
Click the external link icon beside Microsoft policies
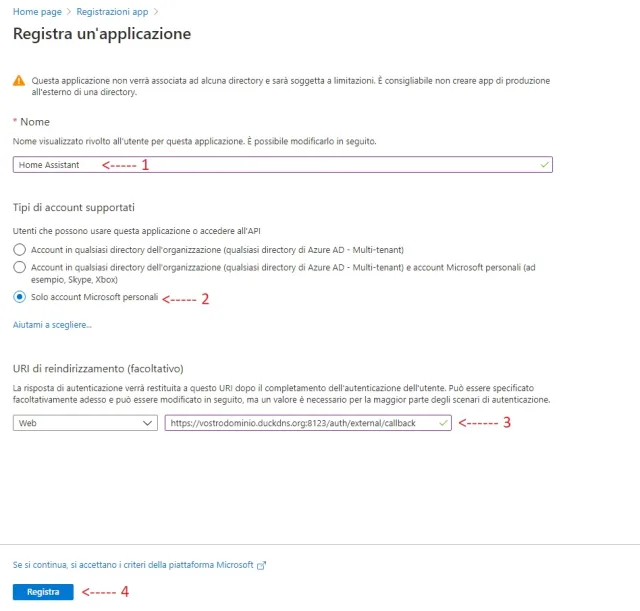pyautogui.click(x=262, y=565)
